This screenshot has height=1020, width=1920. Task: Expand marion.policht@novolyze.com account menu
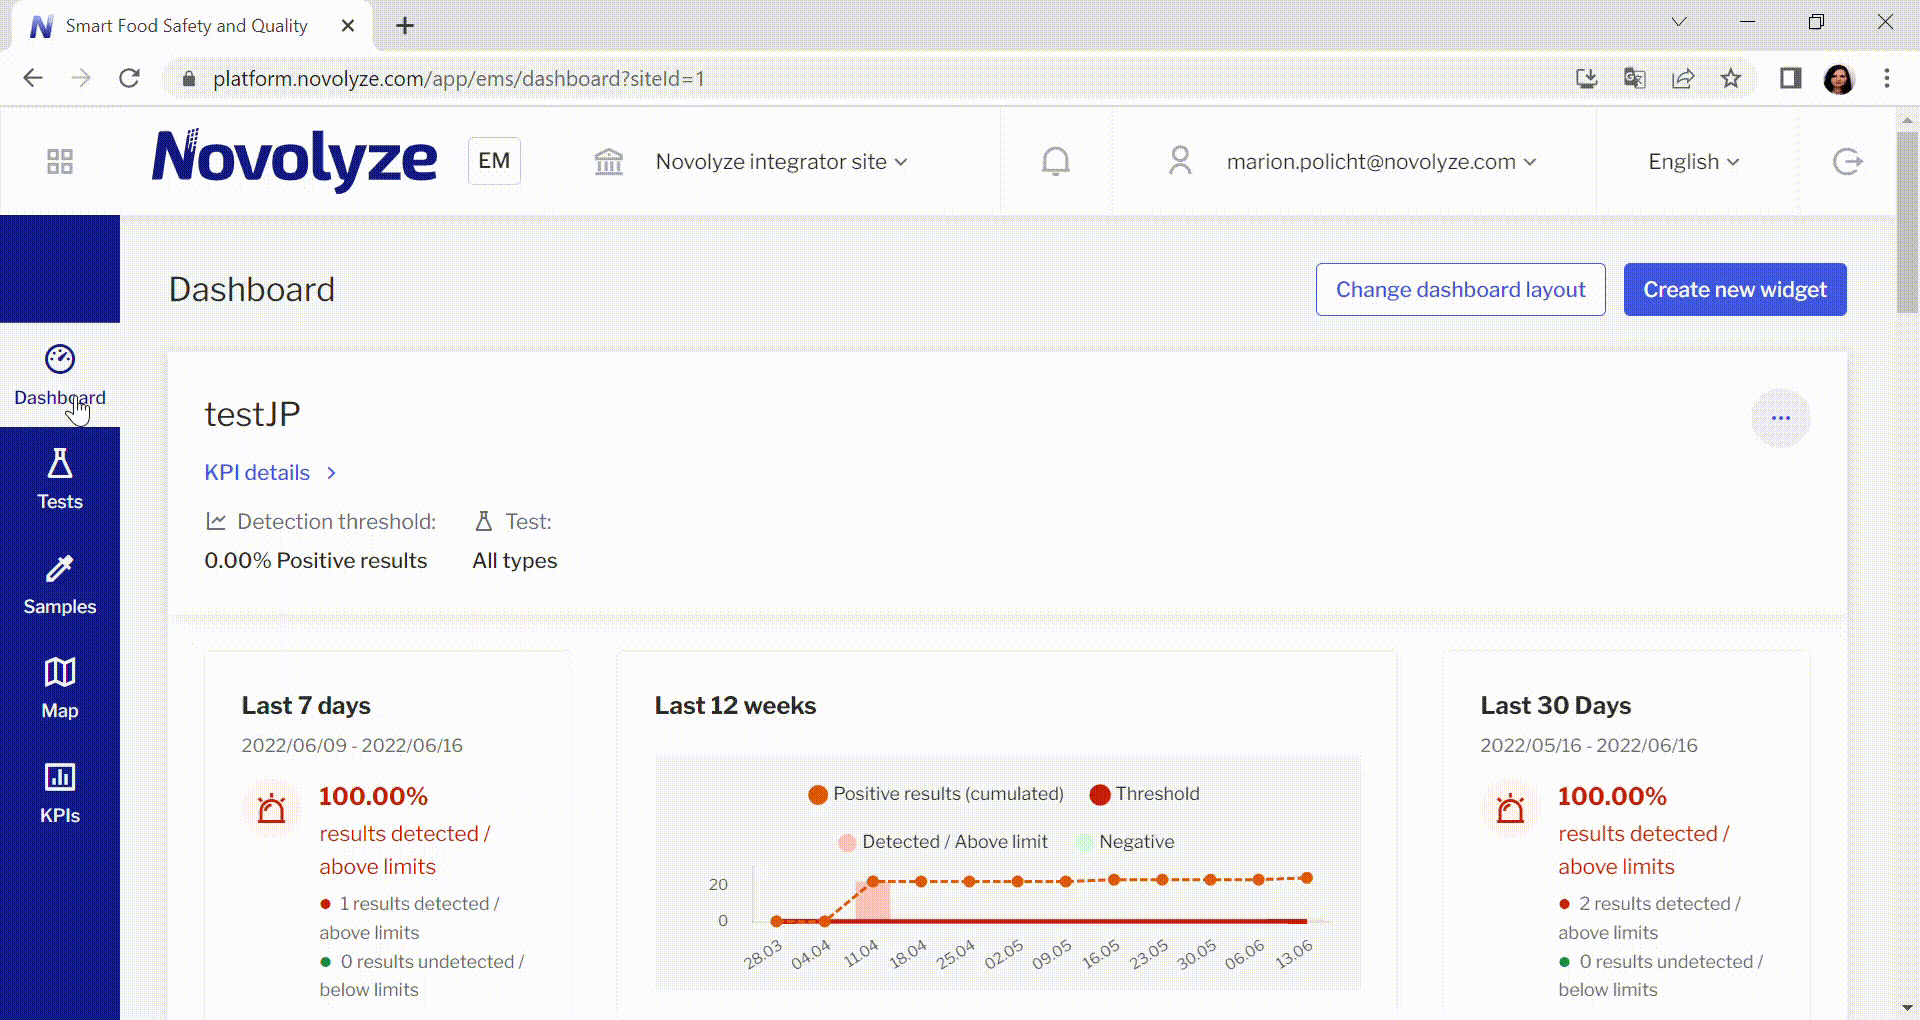pos(1380,162)
